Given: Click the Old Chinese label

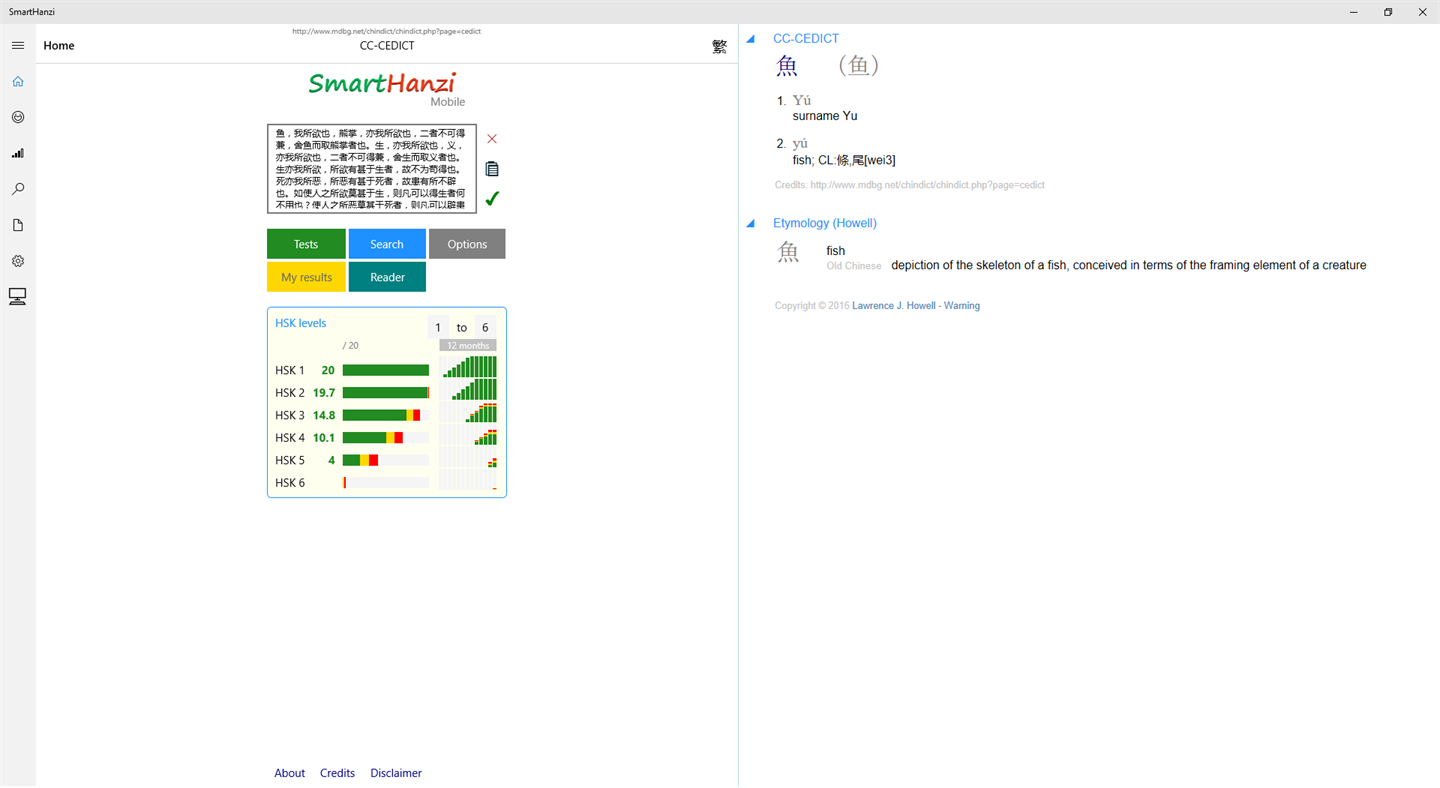Looking at the screenshot, I should [x=854, y=266].
